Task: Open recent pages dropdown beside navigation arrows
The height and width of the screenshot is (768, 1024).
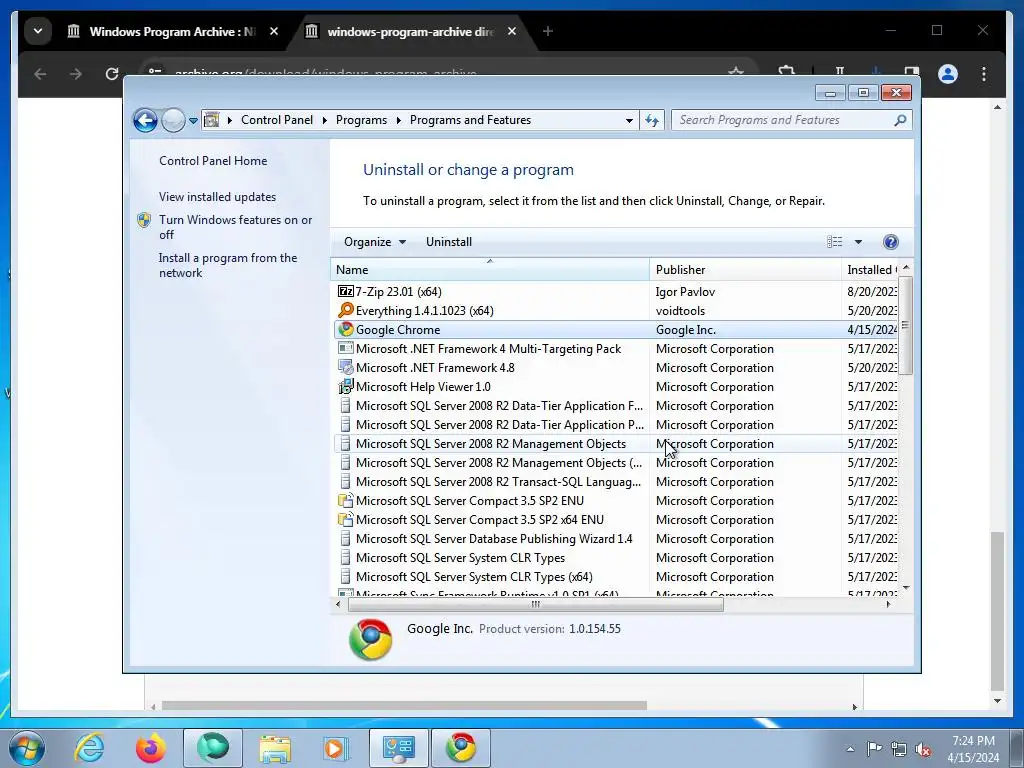Action: pyautogui.click(x=193, y=121)
